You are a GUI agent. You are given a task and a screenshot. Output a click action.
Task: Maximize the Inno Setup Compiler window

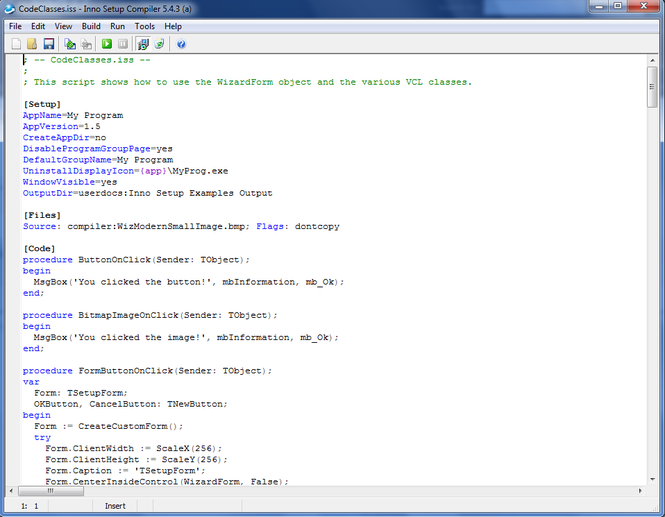[618, 6]
